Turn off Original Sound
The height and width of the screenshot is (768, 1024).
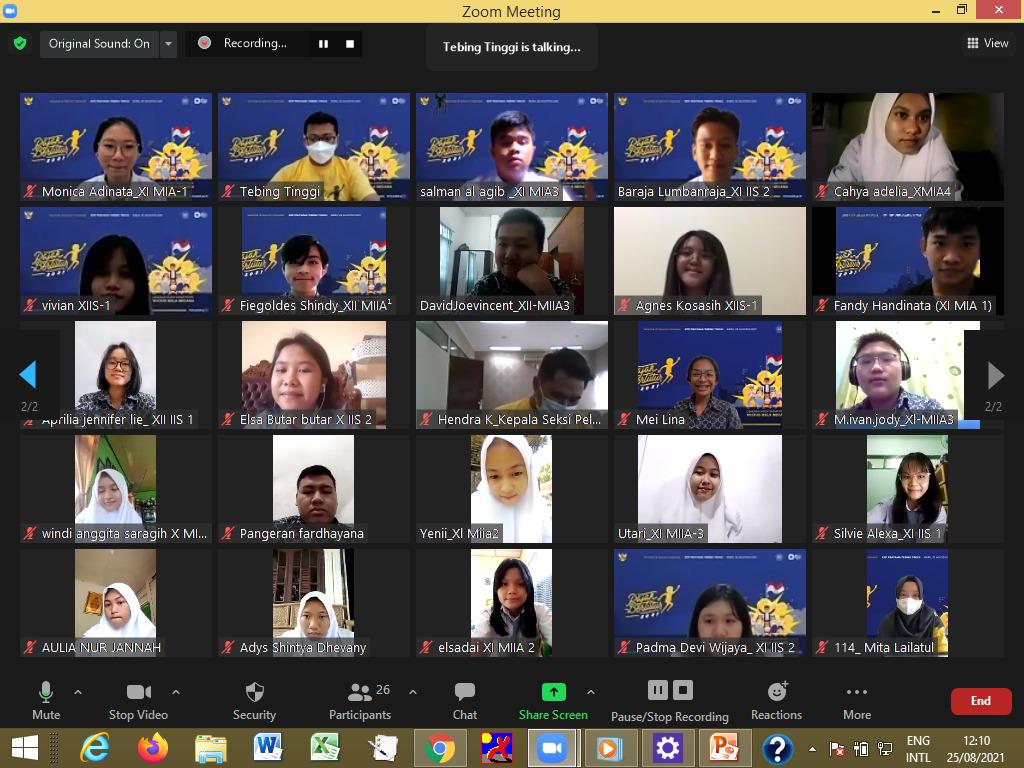(x=98, y=44)
